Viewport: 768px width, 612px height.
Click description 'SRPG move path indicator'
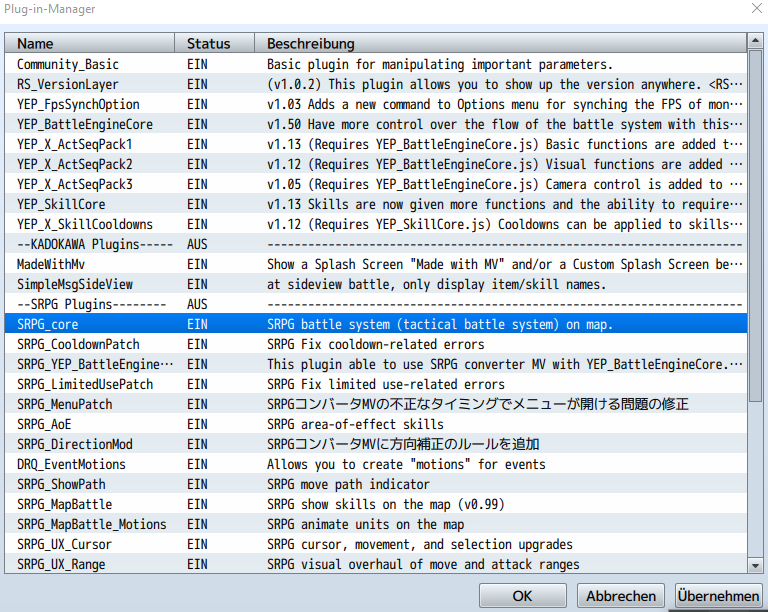point(348,484)
